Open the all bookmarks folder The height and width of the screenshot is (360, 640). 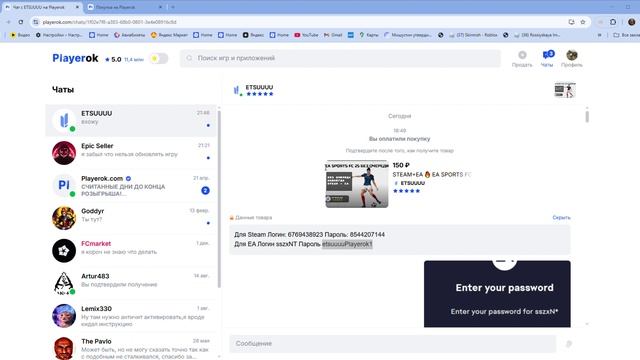point(627,35)
